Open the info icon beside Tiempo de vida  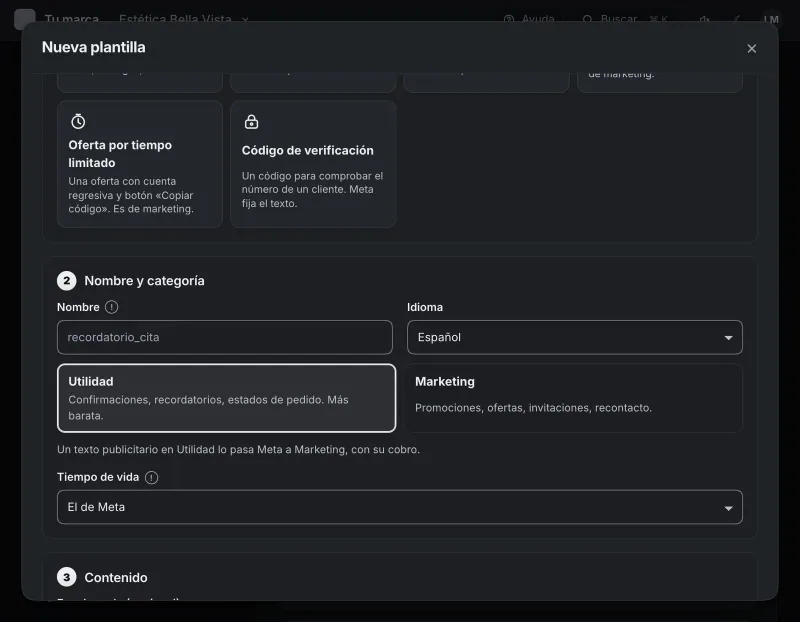point(152,477)
